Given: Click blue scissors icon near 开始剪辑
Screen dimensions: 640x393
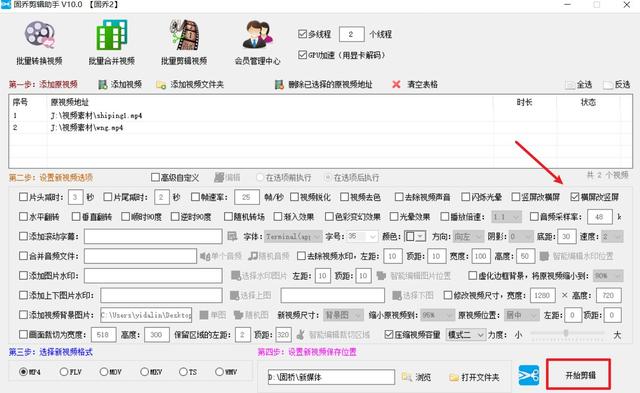Looking at the screenshot, I should pos(529,375).
